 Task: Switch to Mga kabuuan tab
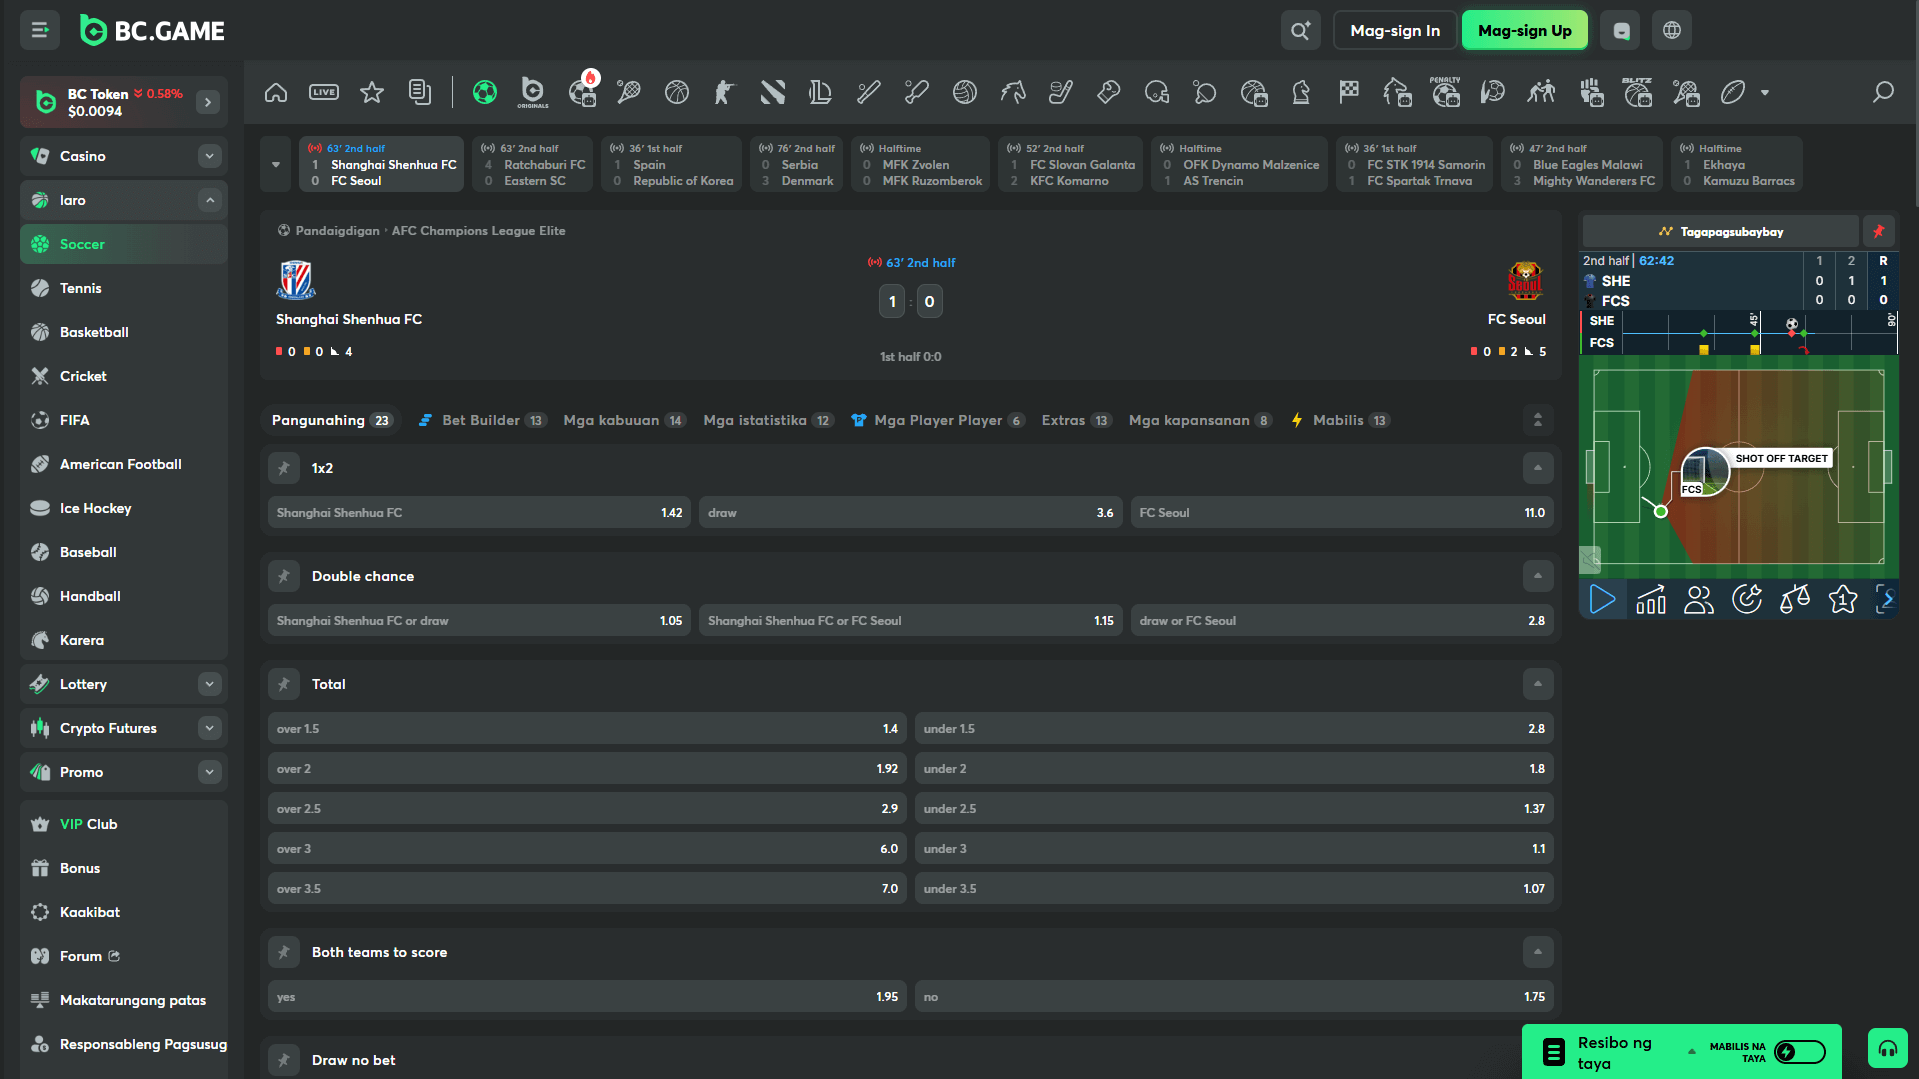[x=623, y=420]
